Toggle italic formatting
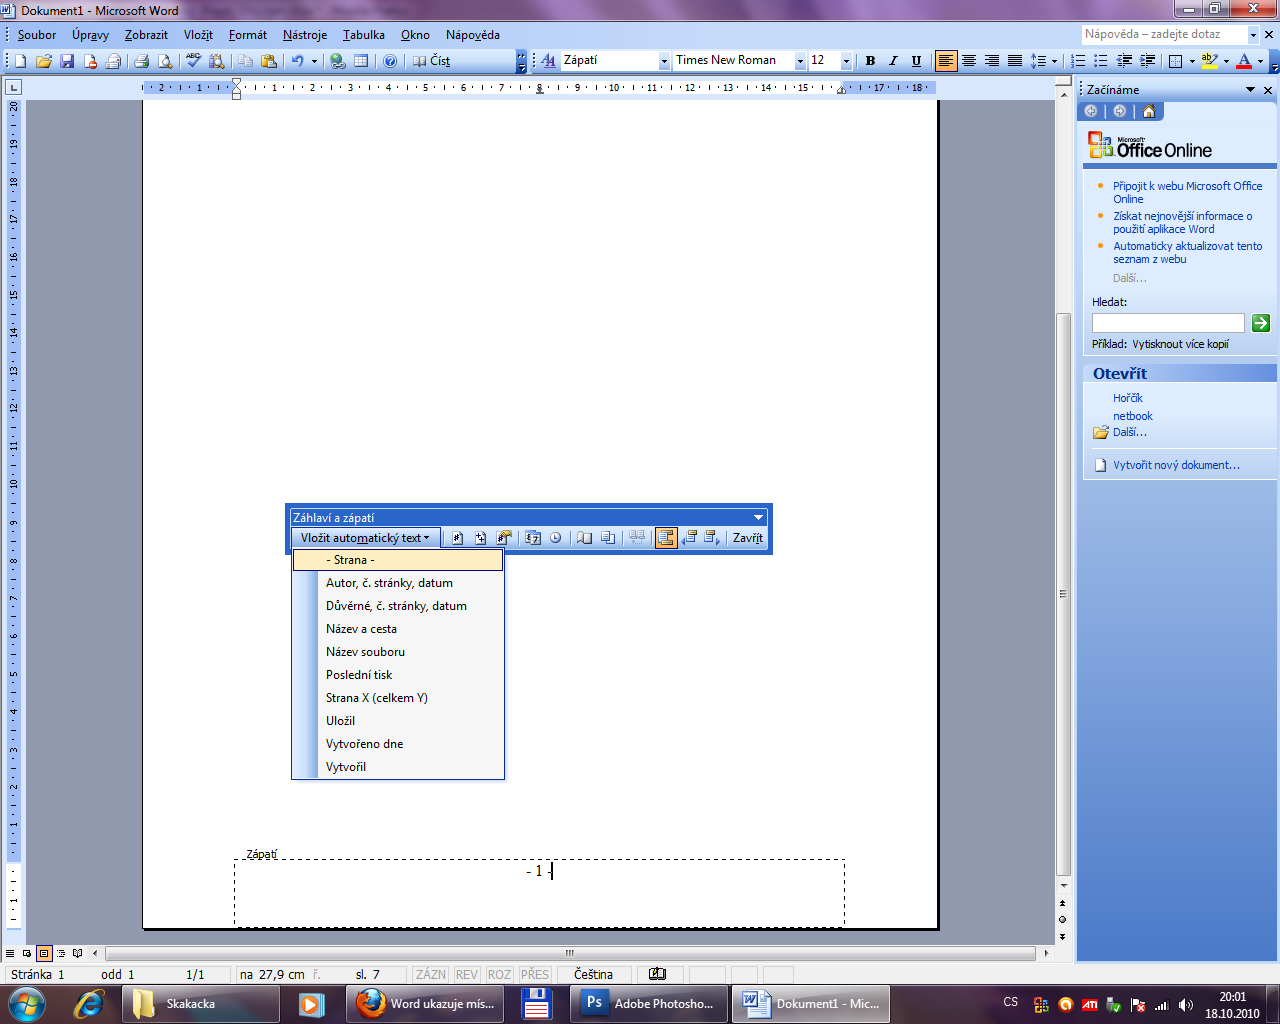The width and height of the screenshot is (1280, 1024). 893,61
